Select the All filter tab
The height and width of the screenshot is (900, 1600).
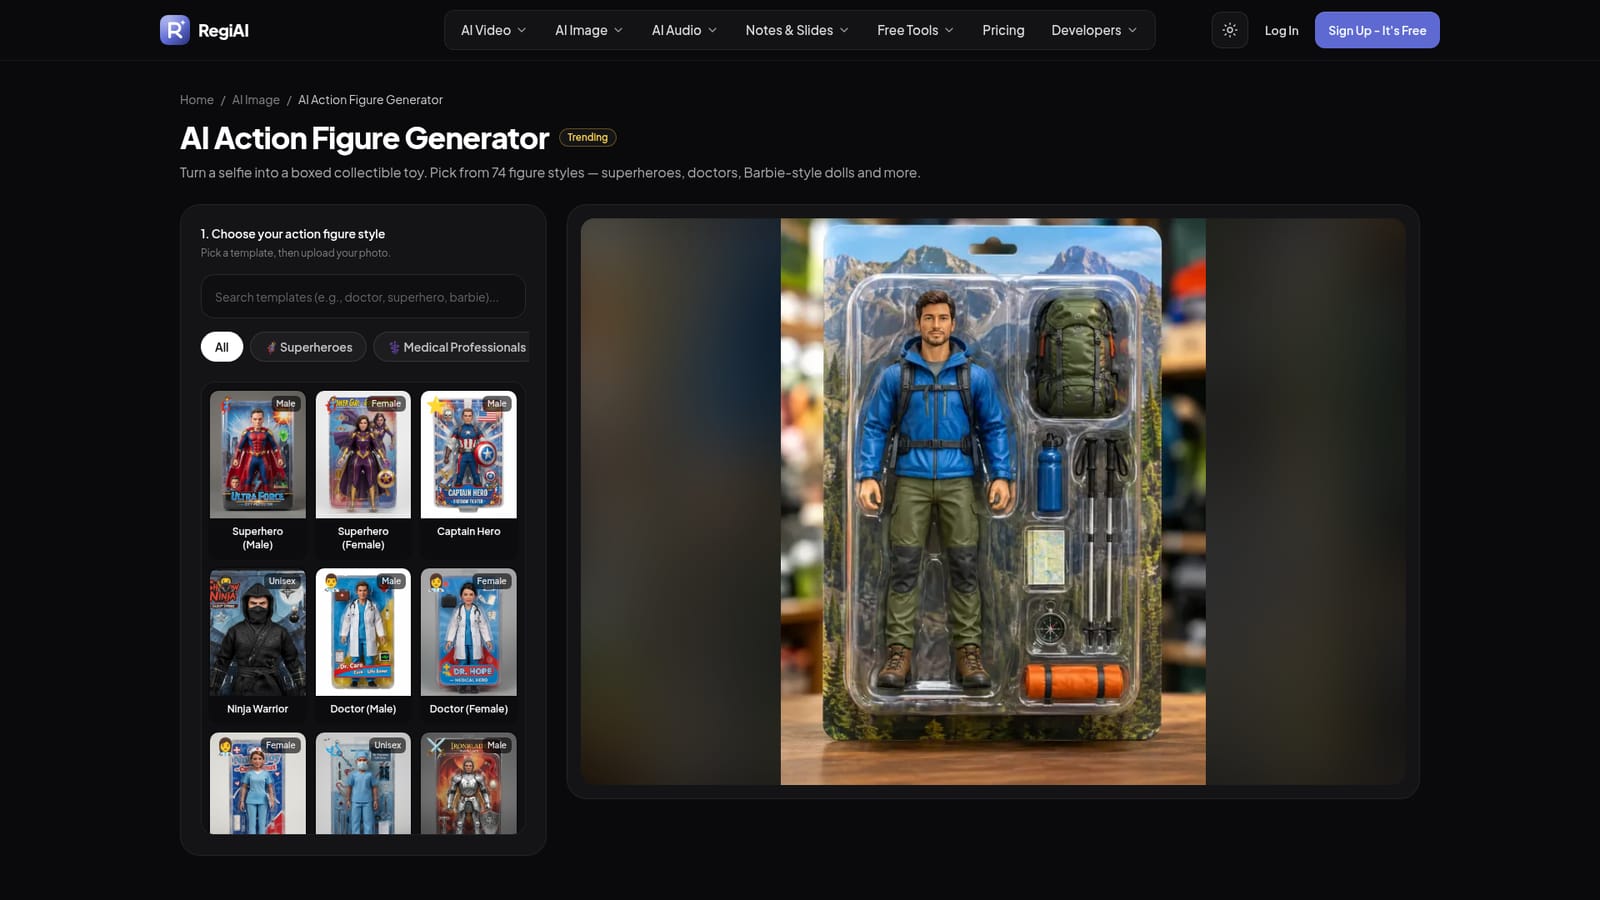point(222,347)
